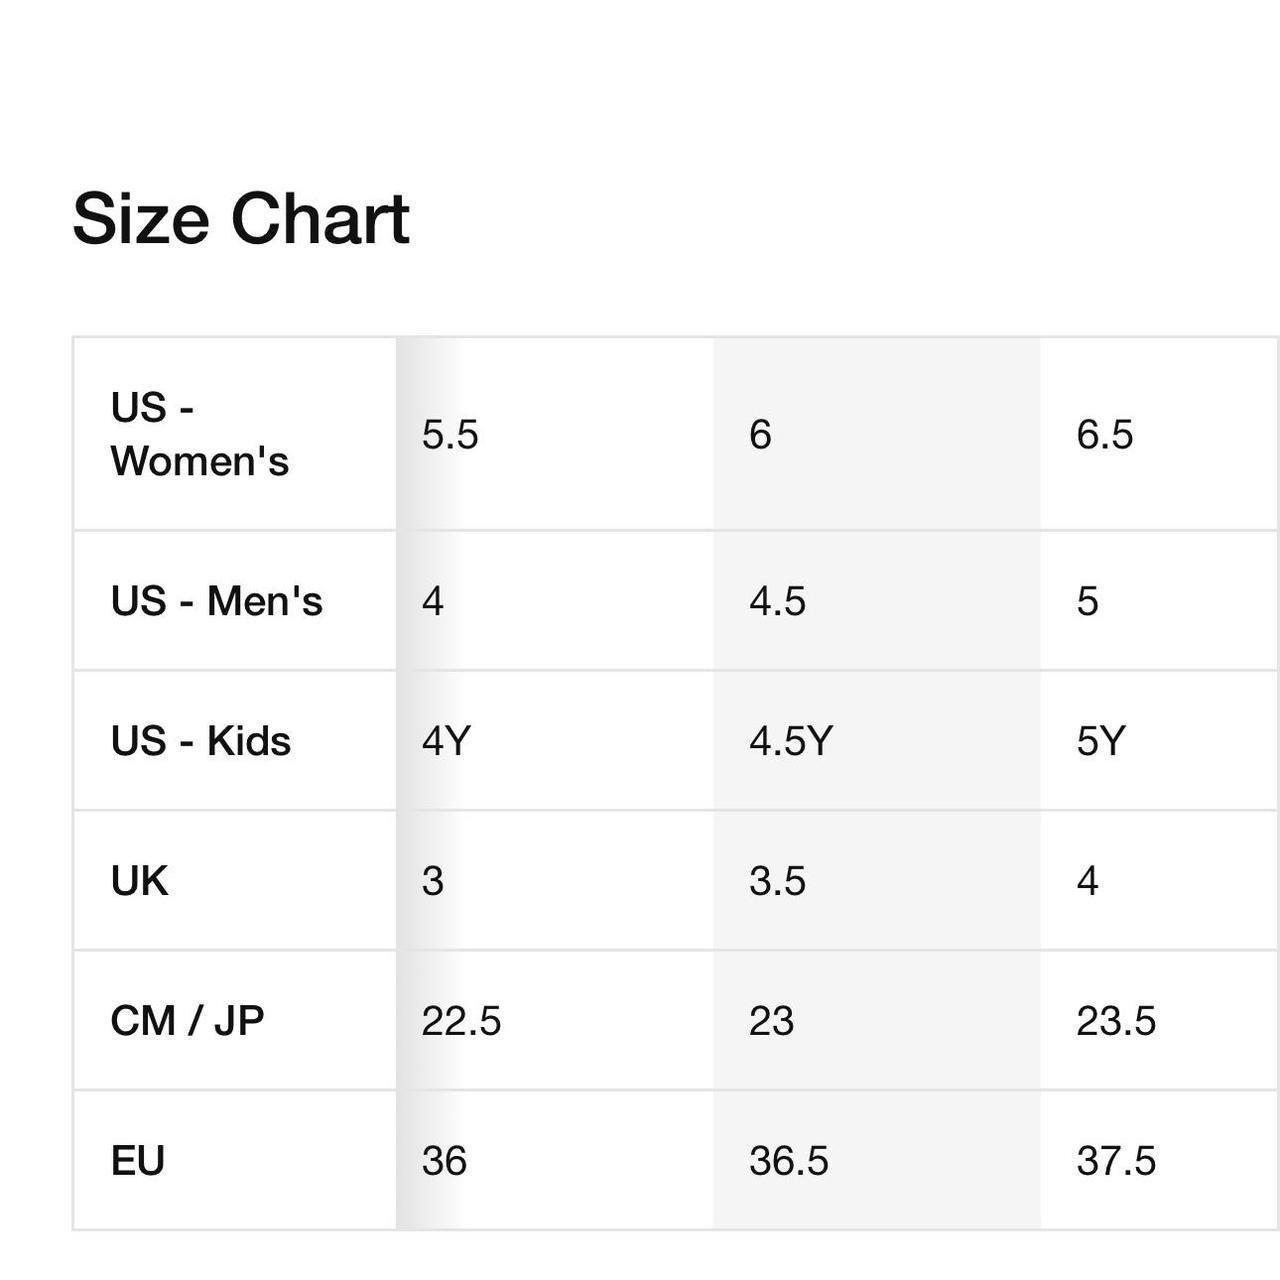Click the UK row label
This screenshot has width=1280, height=1280.
pyautogui.click(x=140, y=881)
